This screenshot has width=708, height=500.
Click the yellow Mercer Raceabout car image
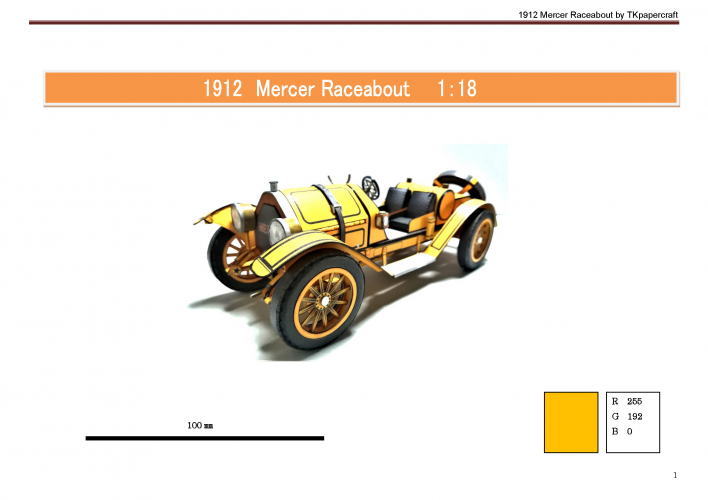pos(347,253)
